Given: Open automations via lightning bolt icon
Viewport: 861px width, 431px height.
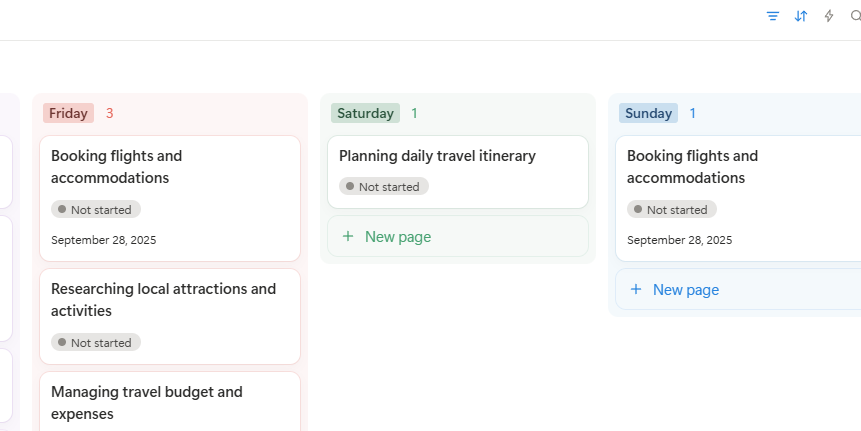Looking at the screenshot, I should pos(828,16).
